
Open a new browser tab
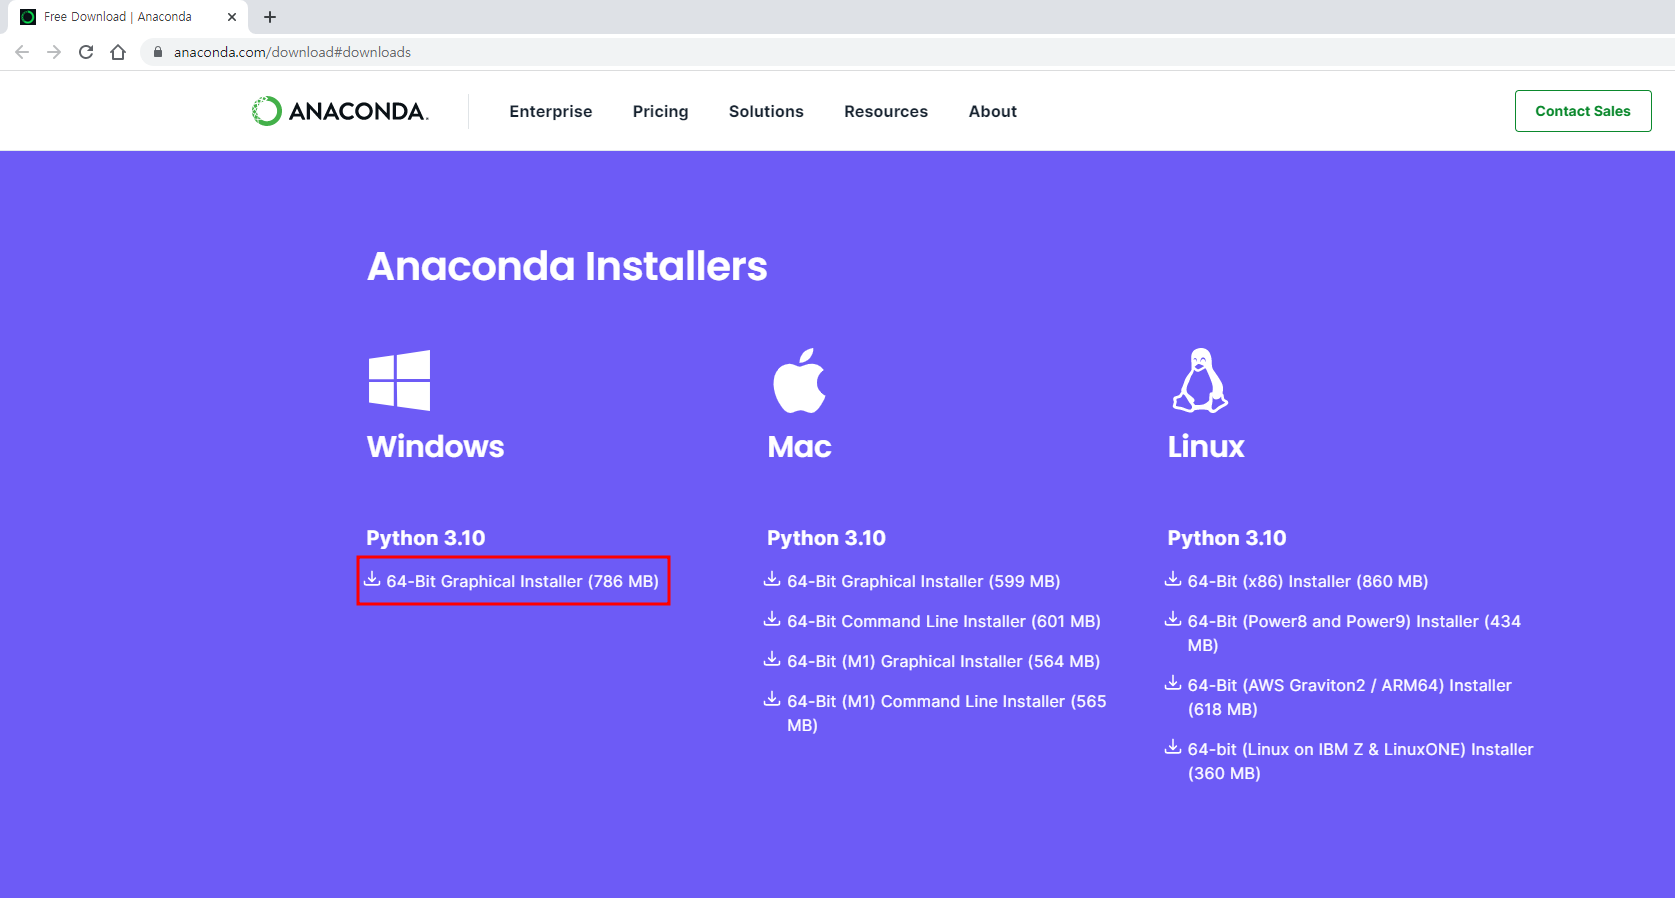coord(270,17)
